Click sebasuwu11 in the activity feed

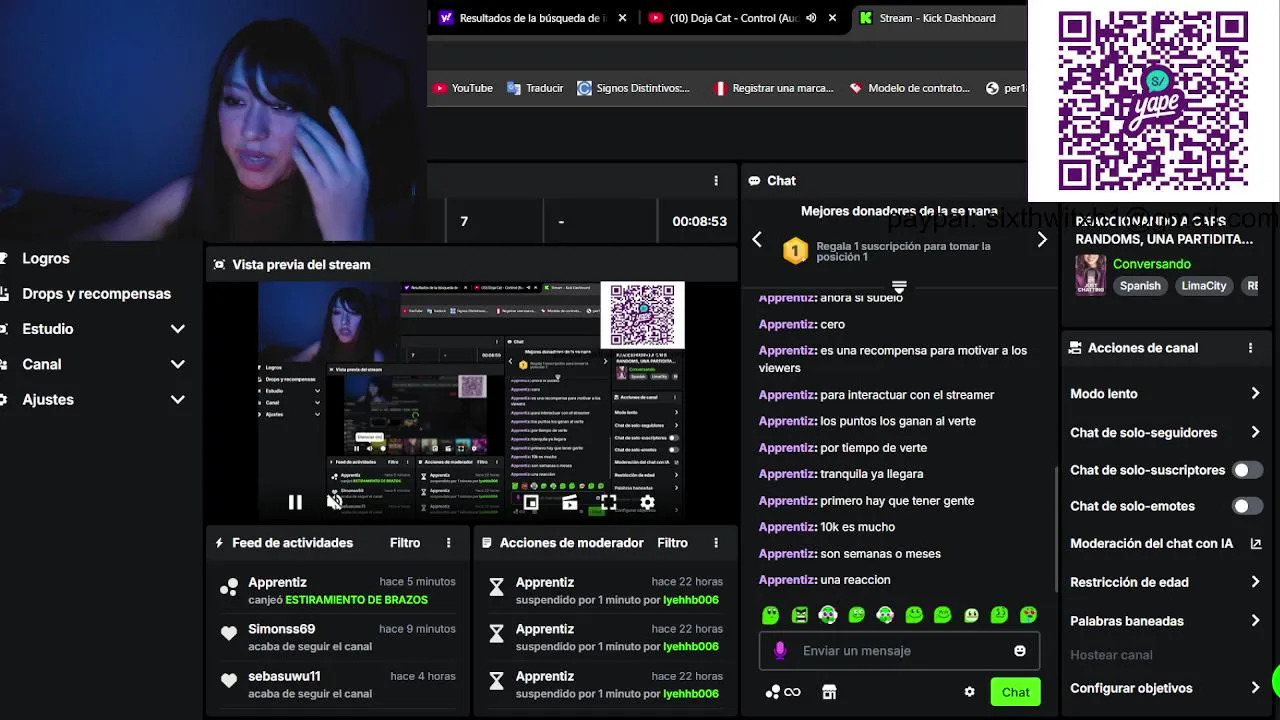pyautogui.click(x=284, y=676)
